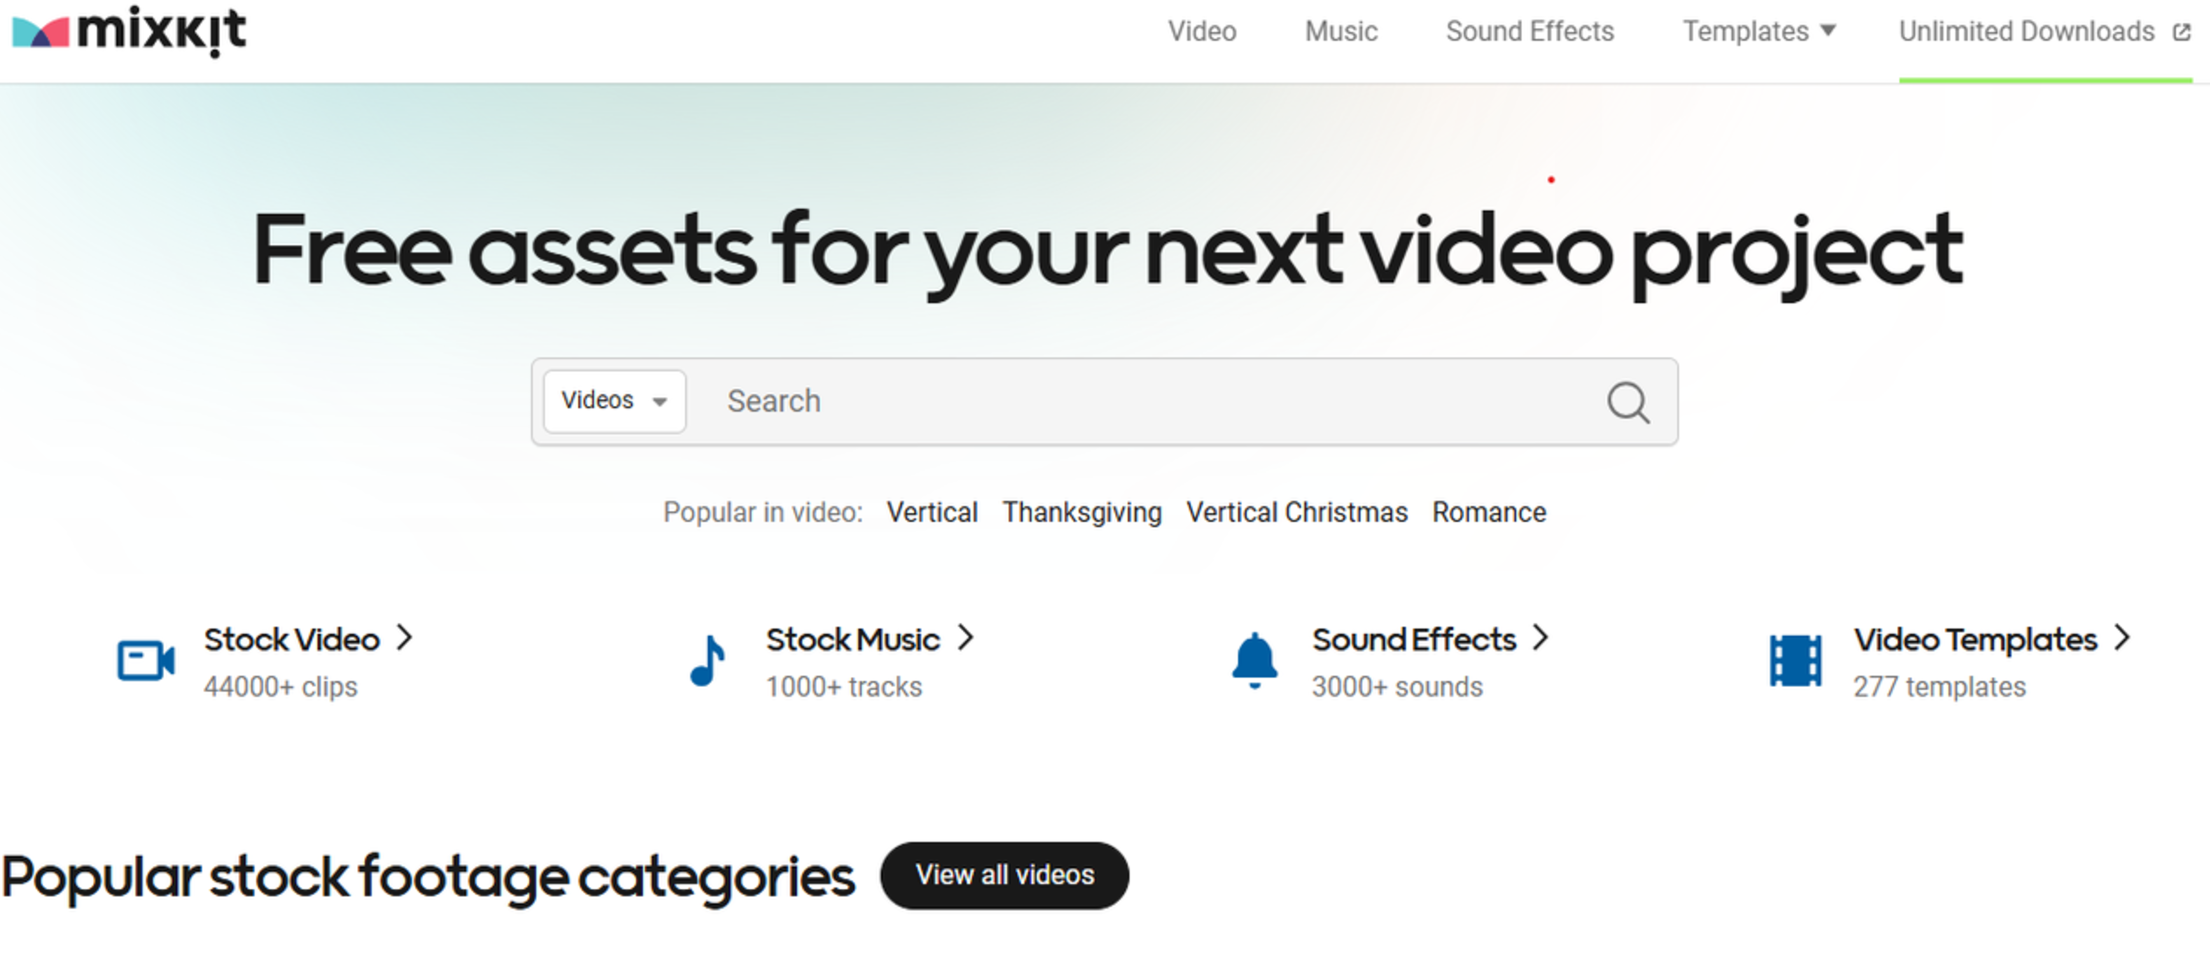
Task: Click the chevron next to Stock Video
Action: pyautogui.click(x=404, y=638)
